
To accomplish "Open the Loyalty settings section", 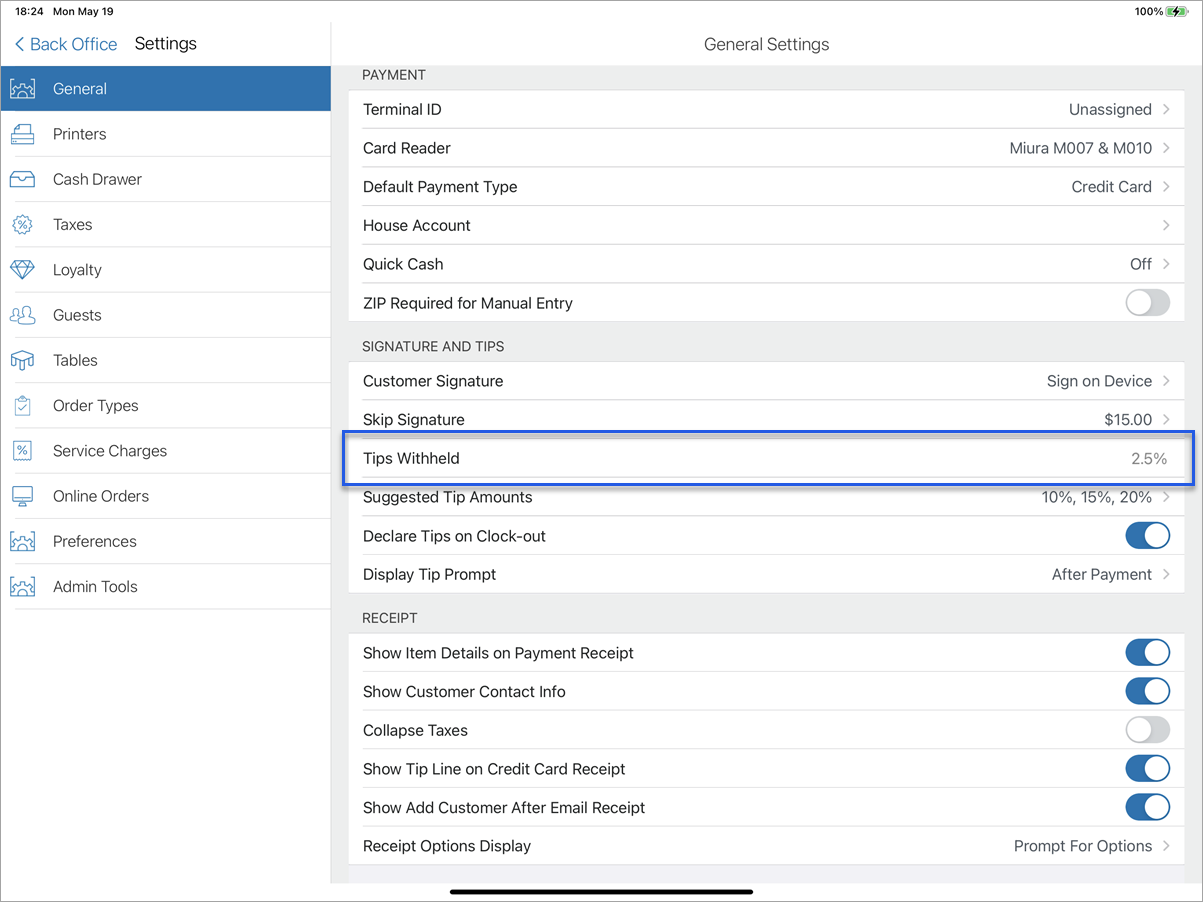I will [166, 270].
